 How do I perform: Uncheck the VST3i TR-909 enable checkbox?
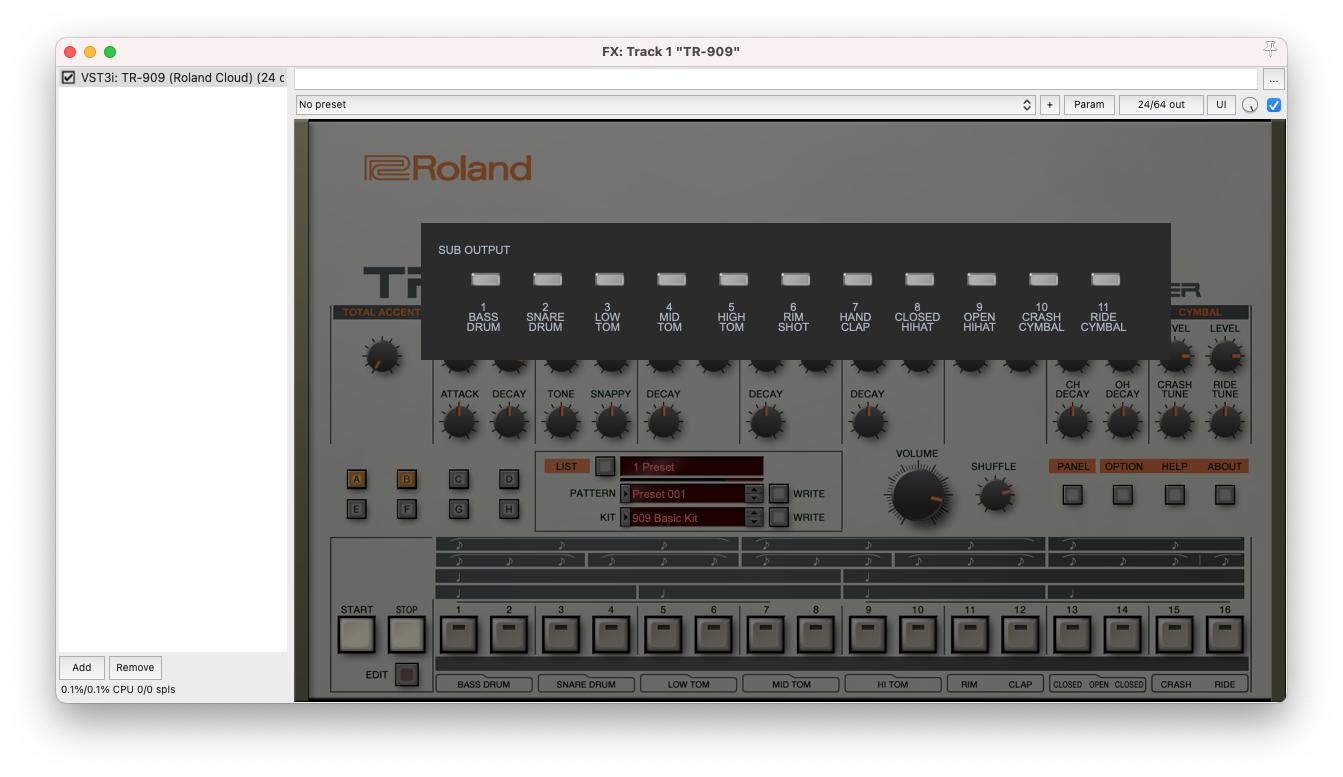[x=68, y=77]
